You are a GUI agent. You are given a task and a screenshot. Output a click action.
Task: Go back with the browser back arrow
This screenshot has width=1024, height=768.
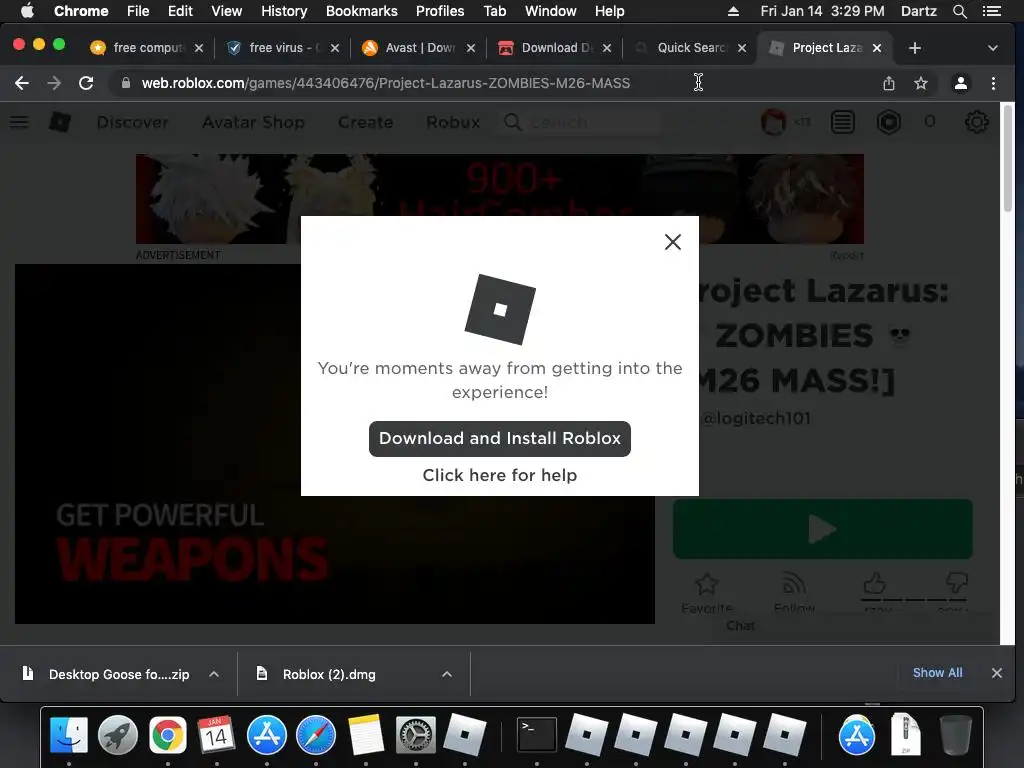[x=22, y=83]
